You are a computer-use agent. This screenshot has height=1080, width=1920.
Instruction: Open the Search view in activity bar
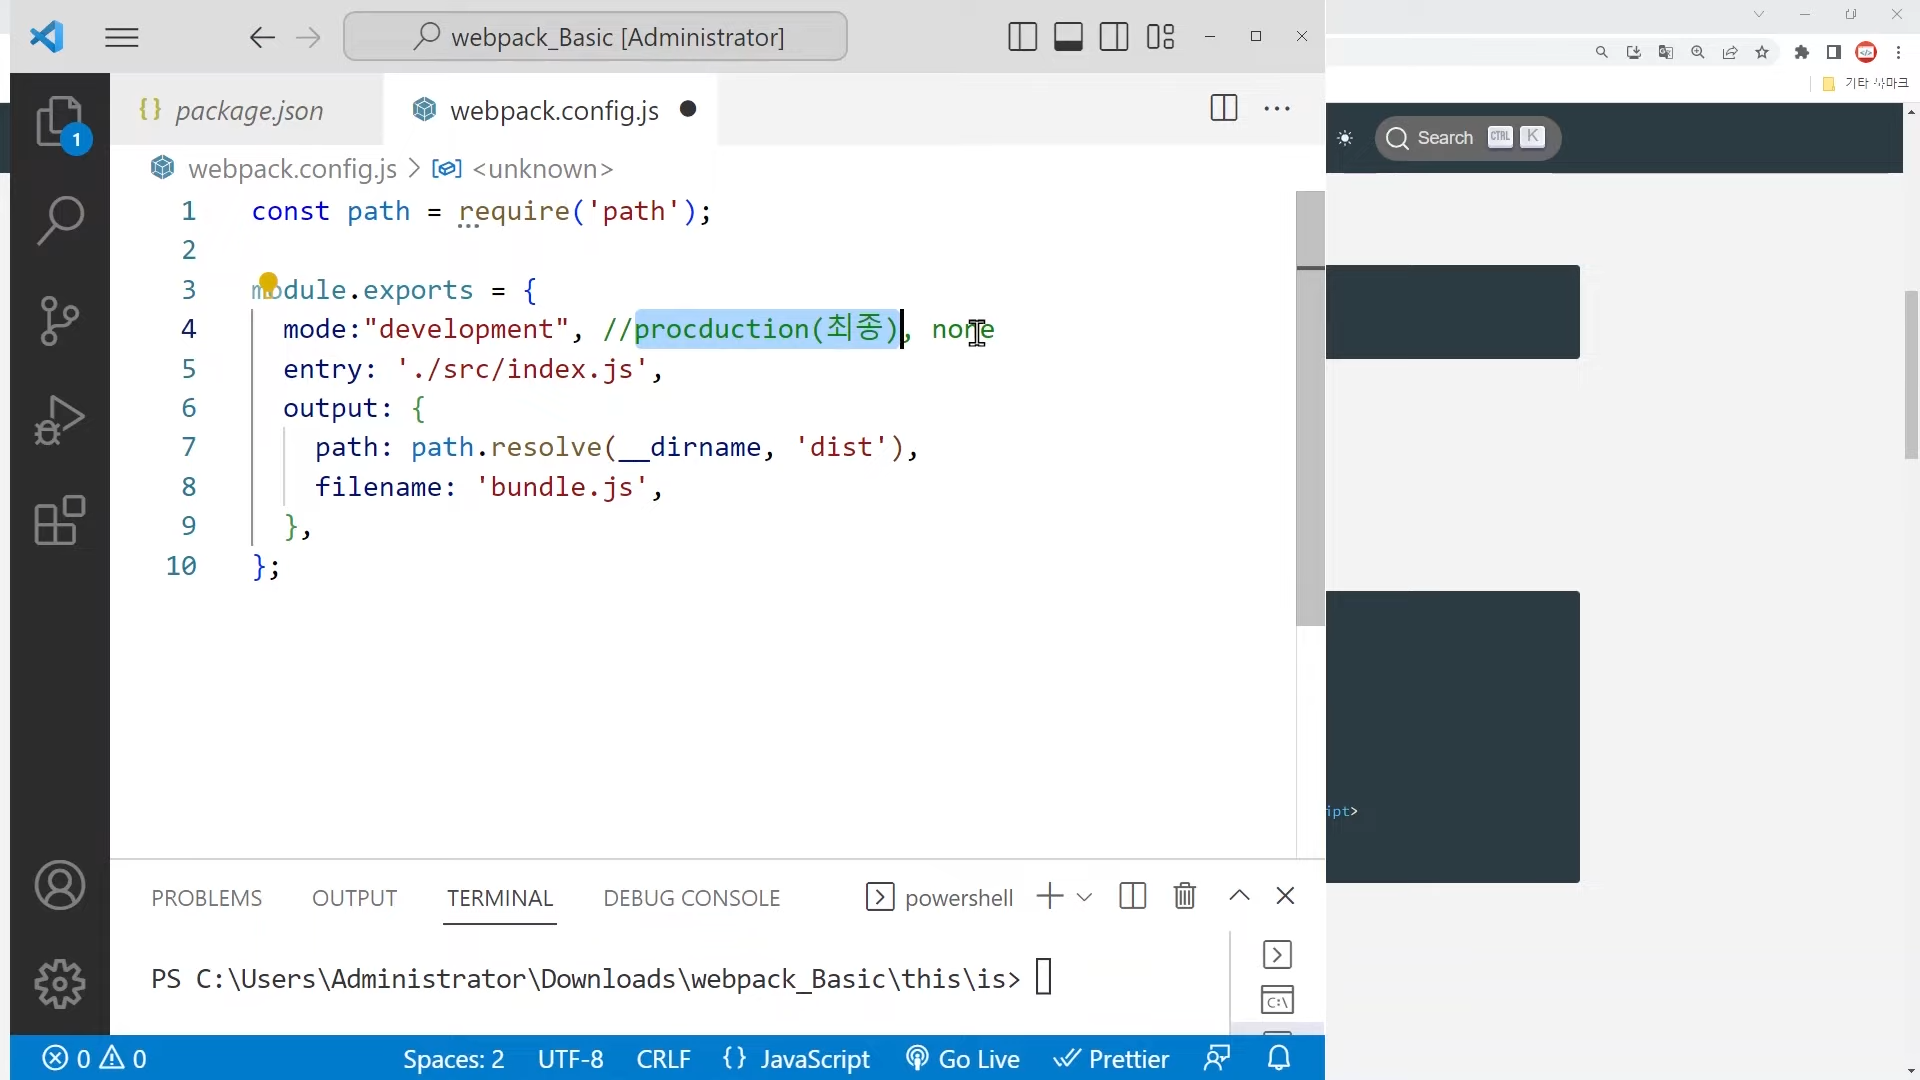59,220
